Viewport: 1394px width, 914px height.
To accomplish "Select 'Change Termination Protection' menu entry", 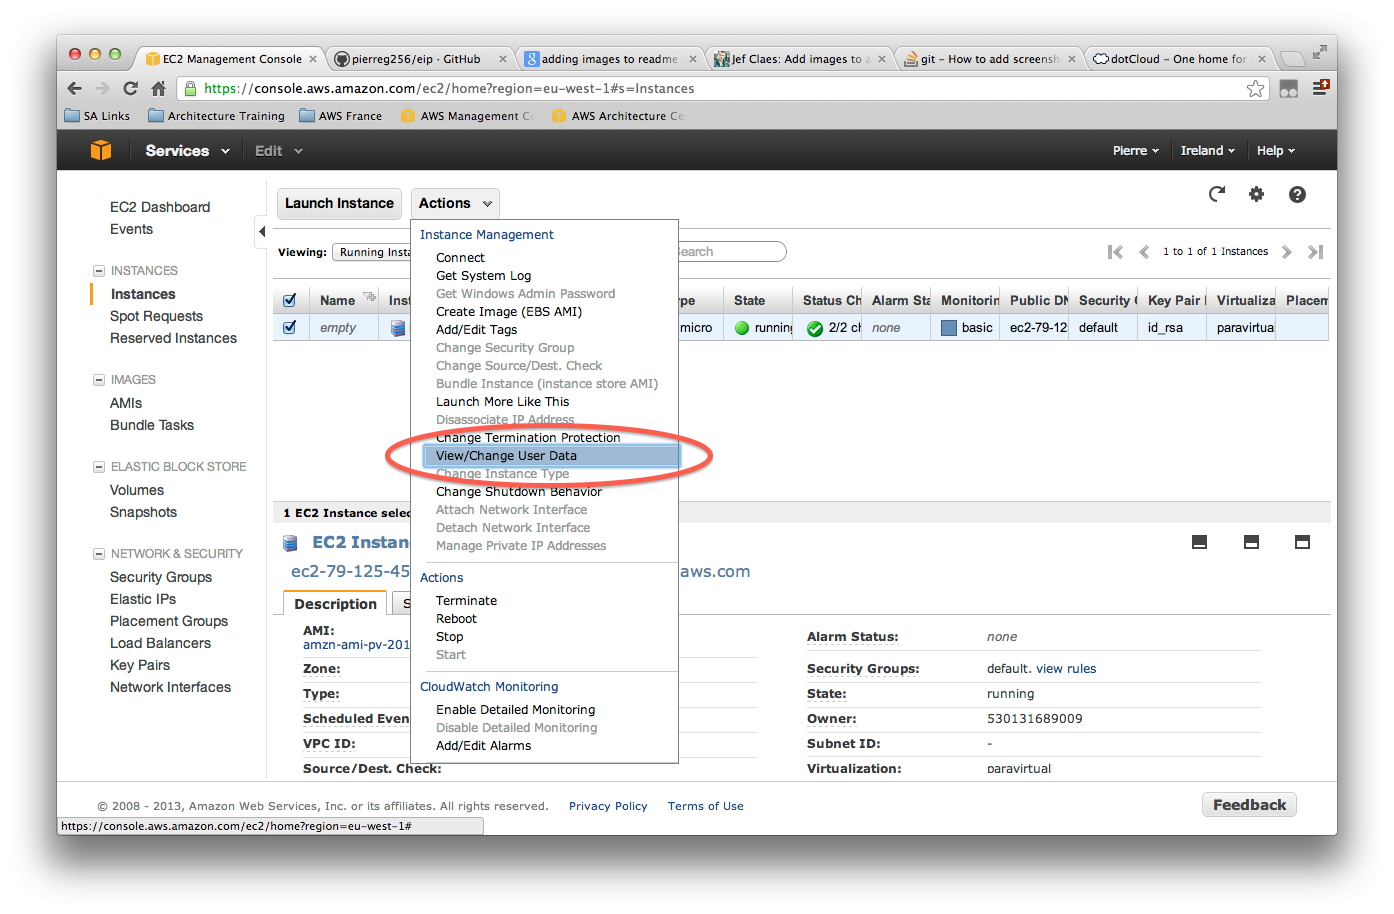I will pos(528,438).
